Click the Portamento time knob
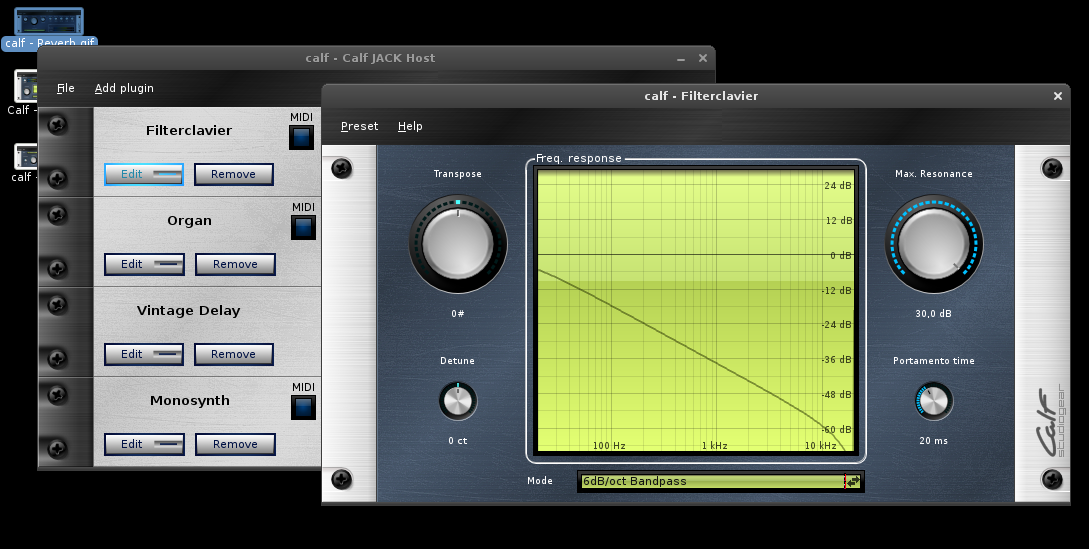This screenshot has width=1089, height=549. (933, 401)
